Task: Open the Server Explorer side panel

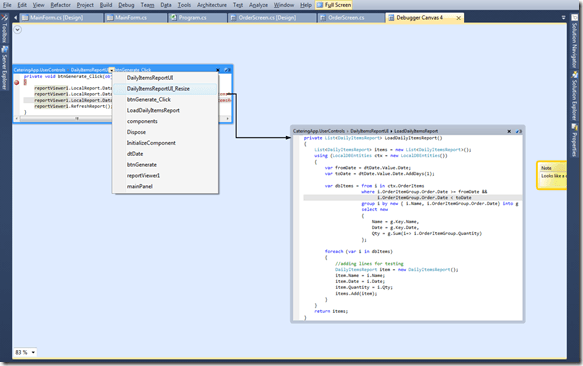Action: 4,68
